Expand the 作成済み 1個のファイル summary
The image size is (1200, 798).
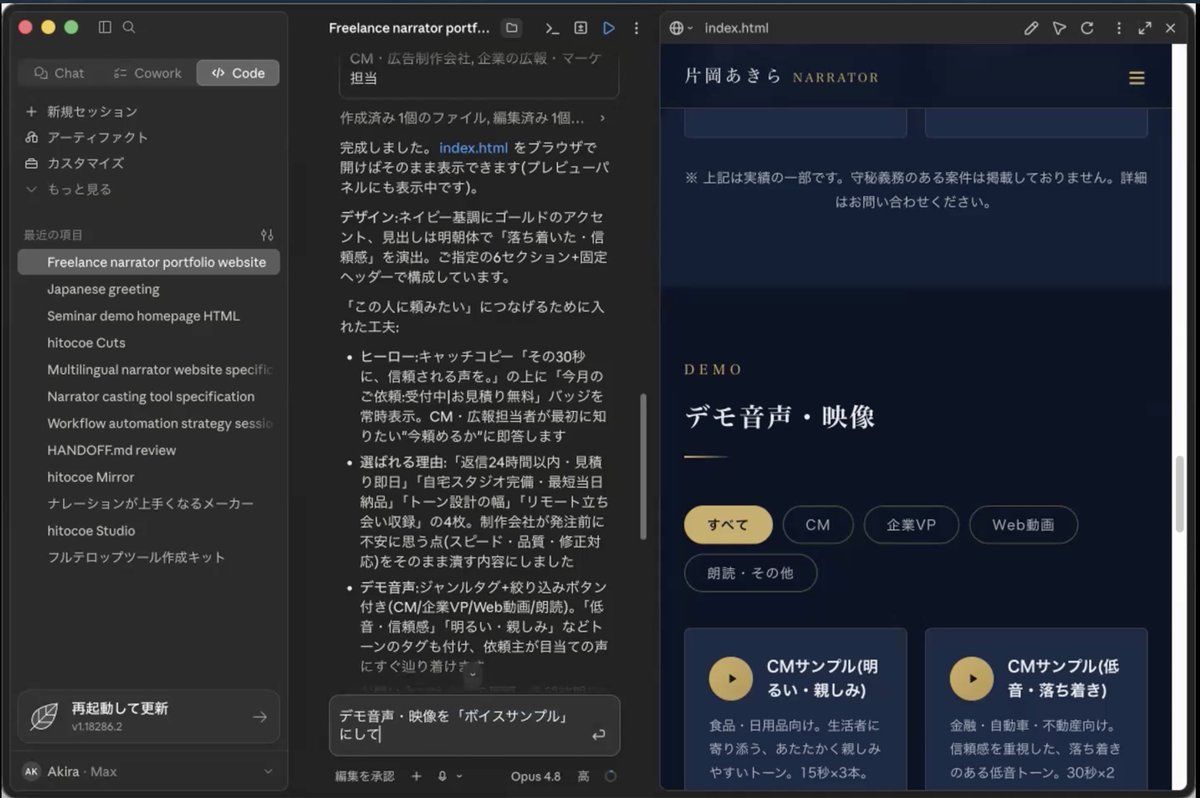click(472, 118)
